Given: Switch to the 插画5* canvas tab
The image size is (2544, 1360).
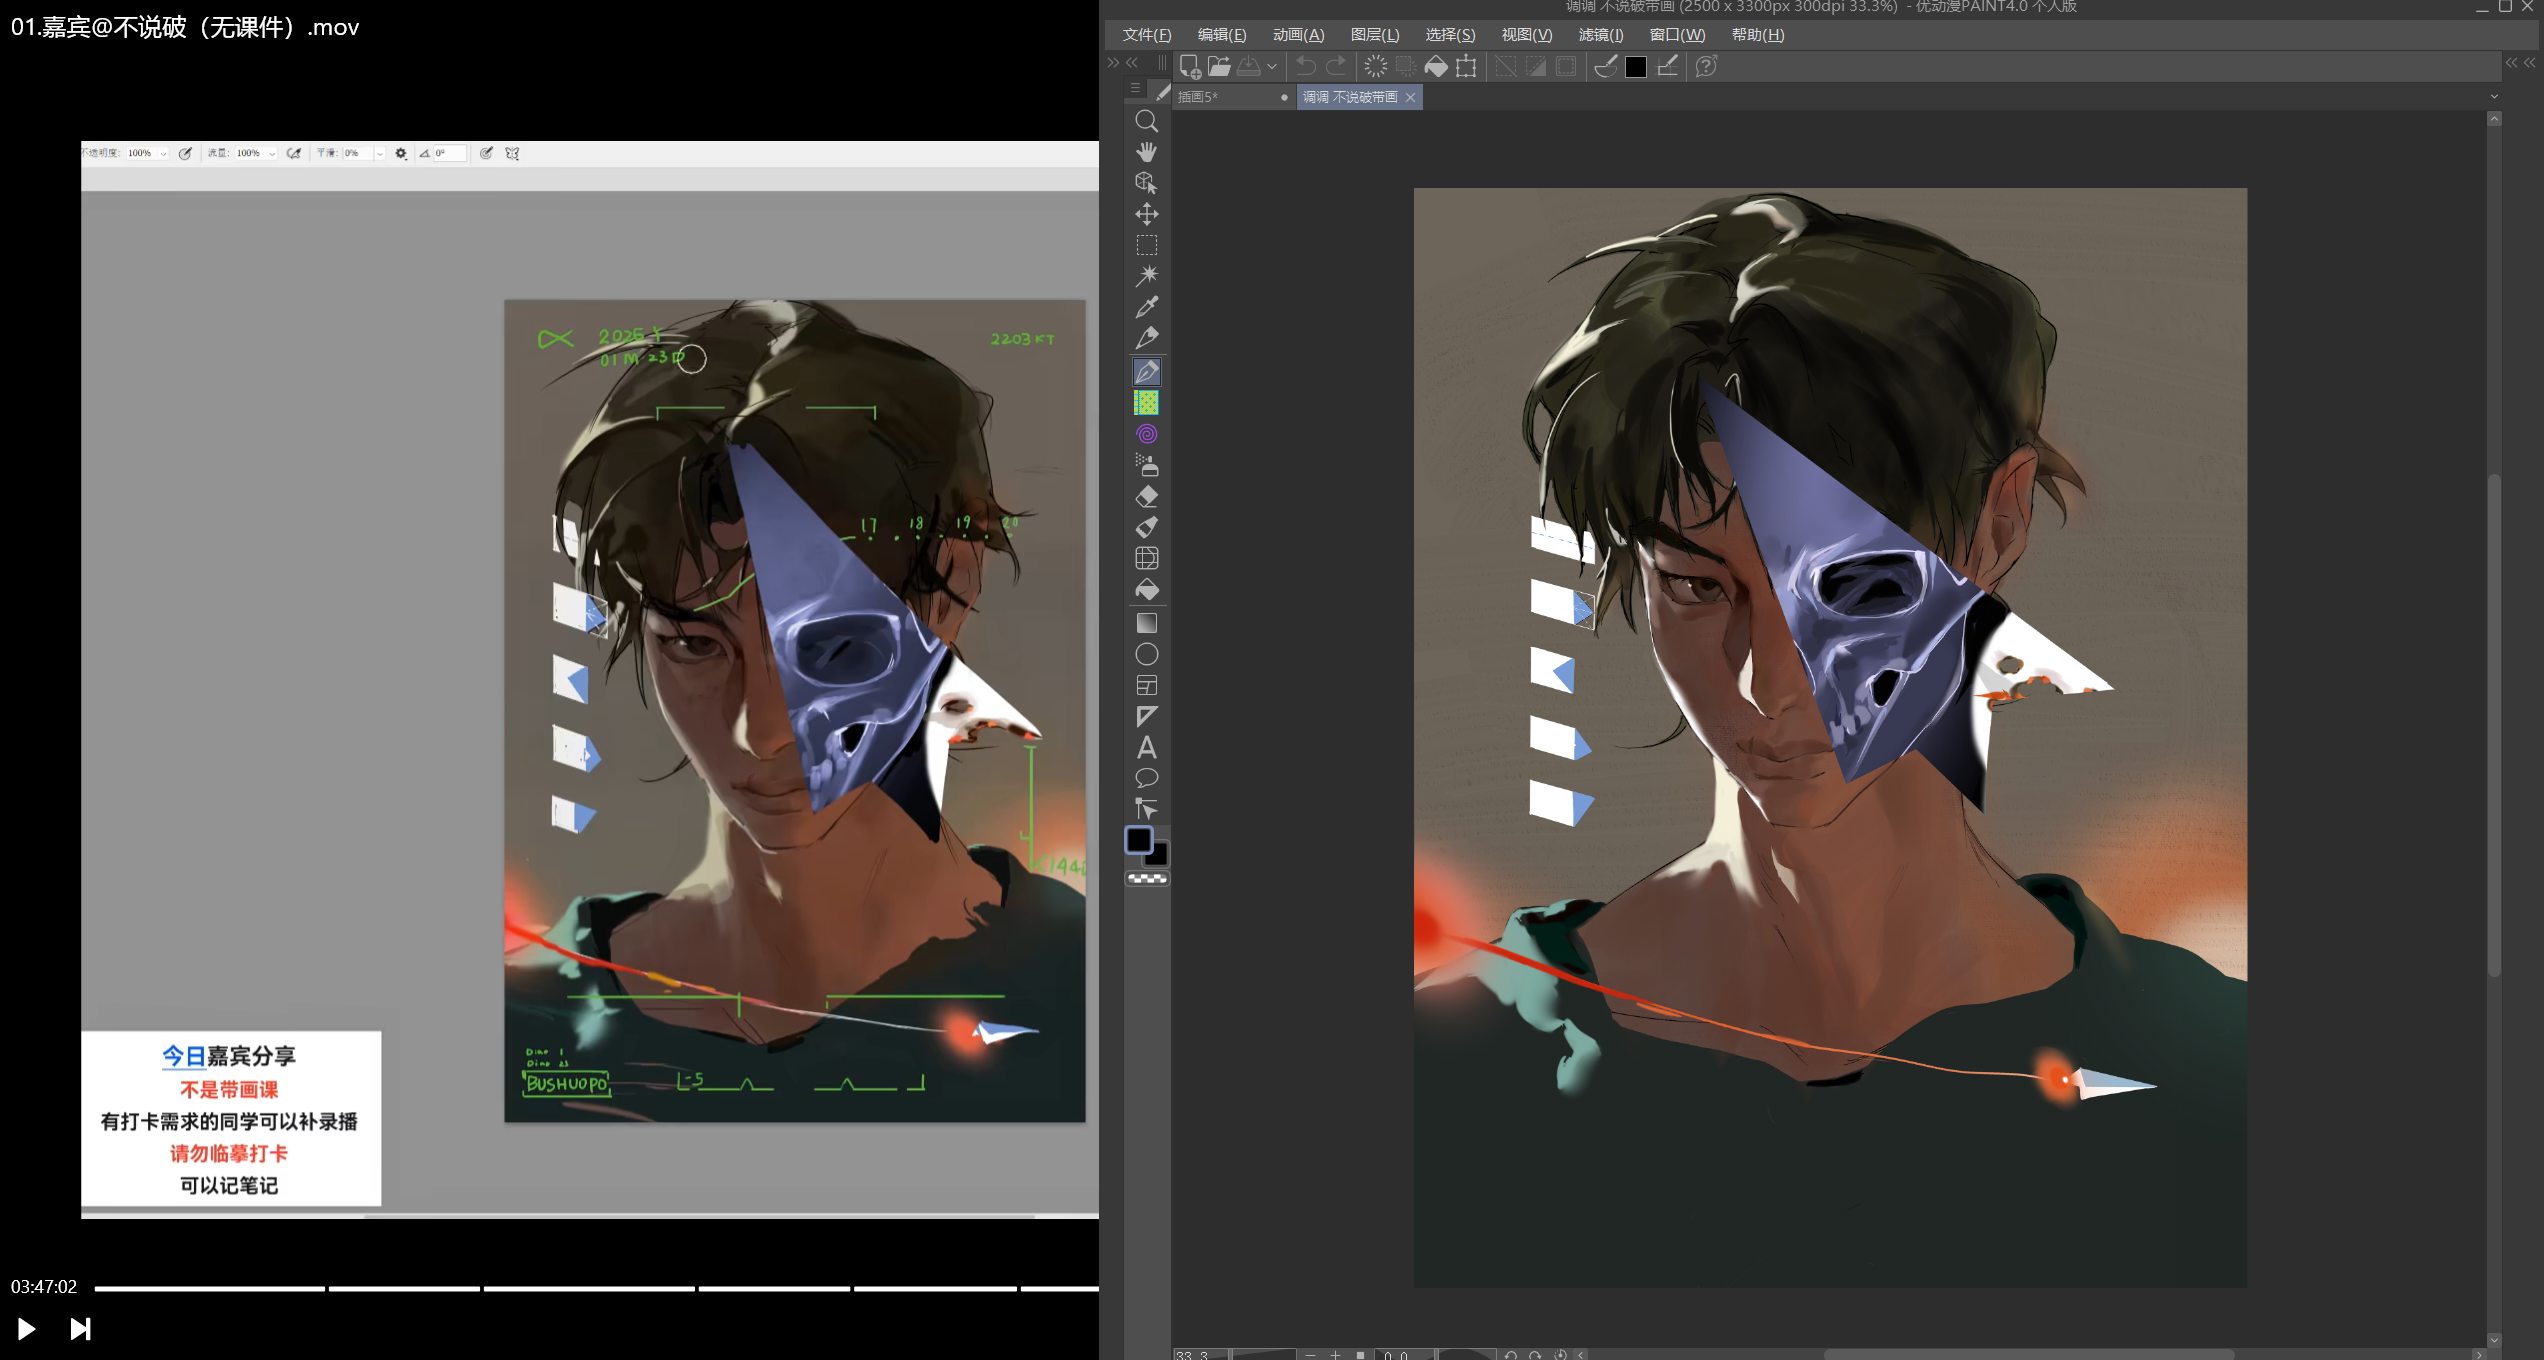Looking at the screenshot, I should 1198,97.
